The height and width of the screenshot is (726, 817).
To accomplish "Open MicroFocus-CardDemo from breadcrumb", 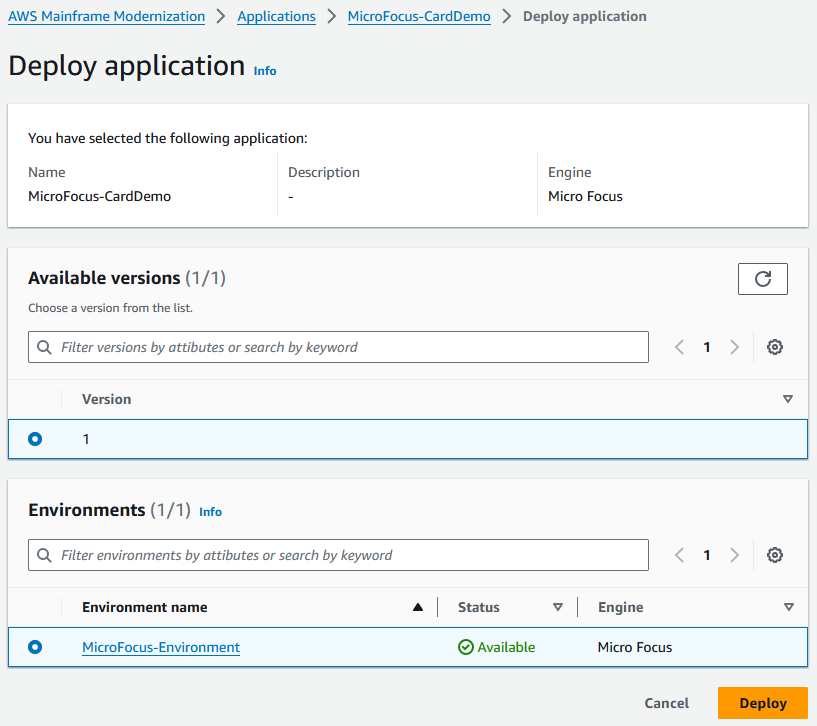I will [x=419, y=16].
